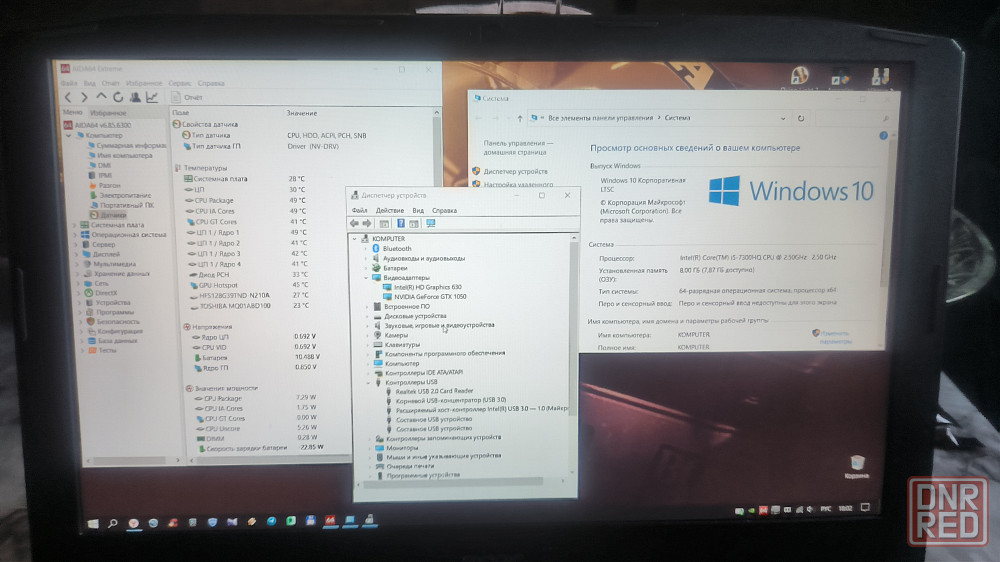
Task: Click the AIDA64 user/profile toolbar icon
Action: pos(135,97)
